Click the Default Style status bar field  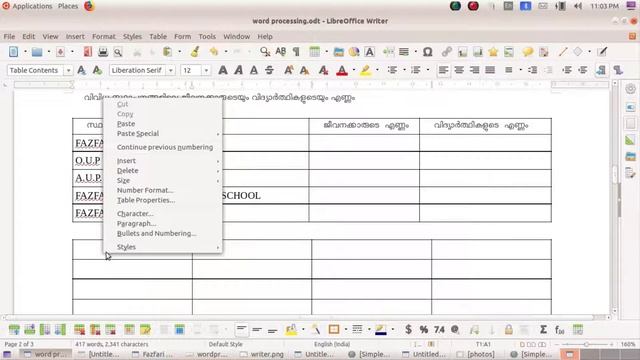point(225,344)
